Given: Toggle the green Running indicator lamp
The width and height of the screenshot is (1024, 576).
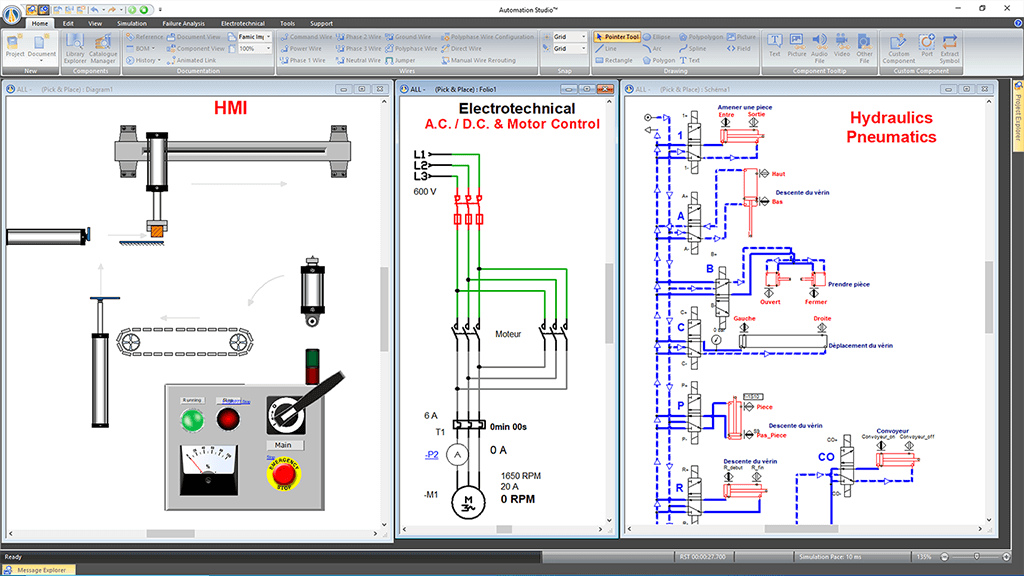Looking at the screenshot, I should [191, 420].
